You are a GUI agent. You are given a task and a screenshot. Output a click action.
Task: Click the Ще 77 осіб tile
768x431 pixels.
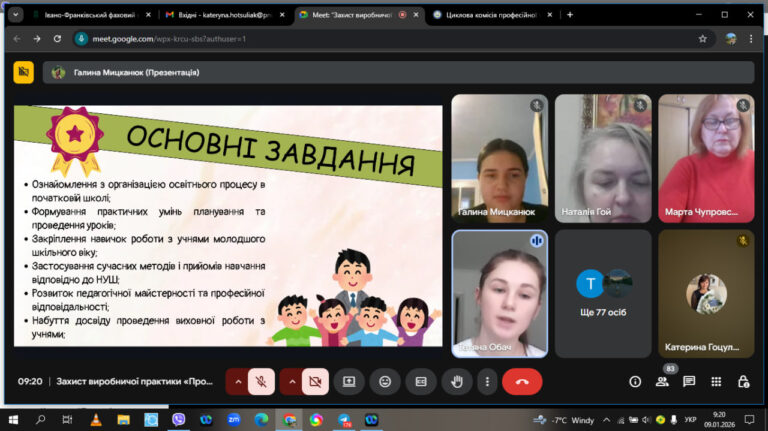(603, 294)
